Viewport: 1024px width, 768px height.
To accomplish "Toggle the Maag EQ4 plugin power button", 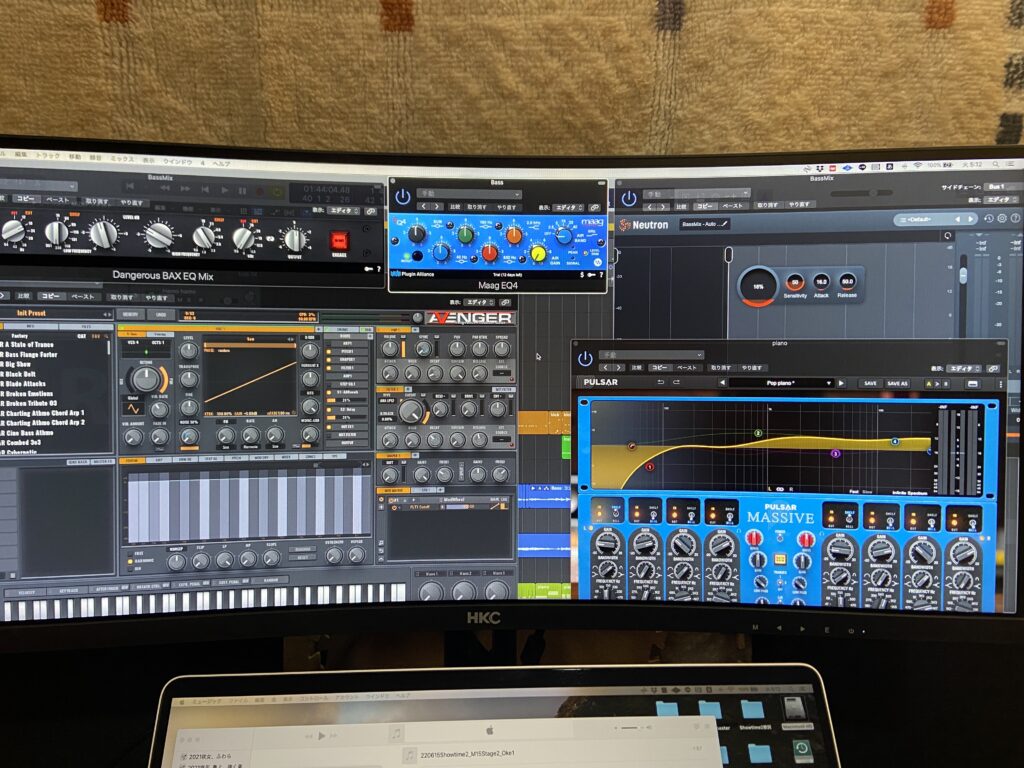I will (x=402, y=197).
